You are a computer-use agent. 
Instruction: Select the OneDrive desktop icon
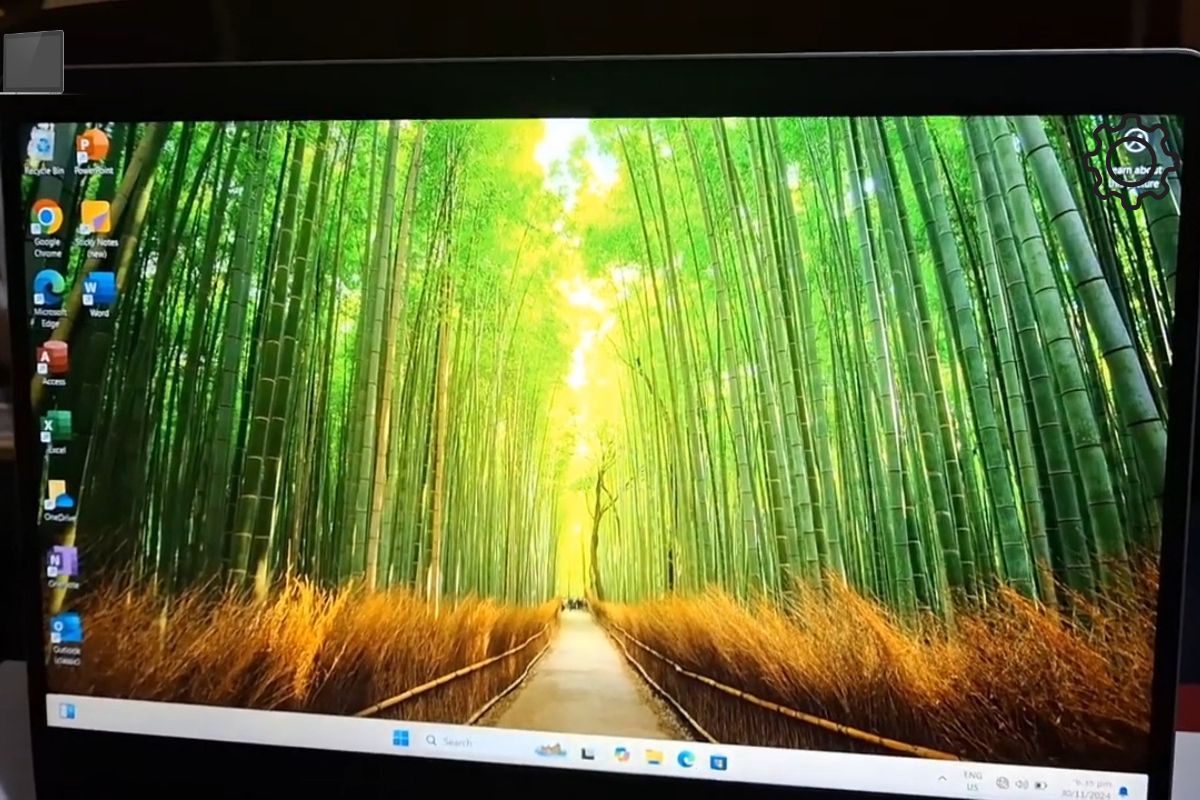tap(58, 501)
